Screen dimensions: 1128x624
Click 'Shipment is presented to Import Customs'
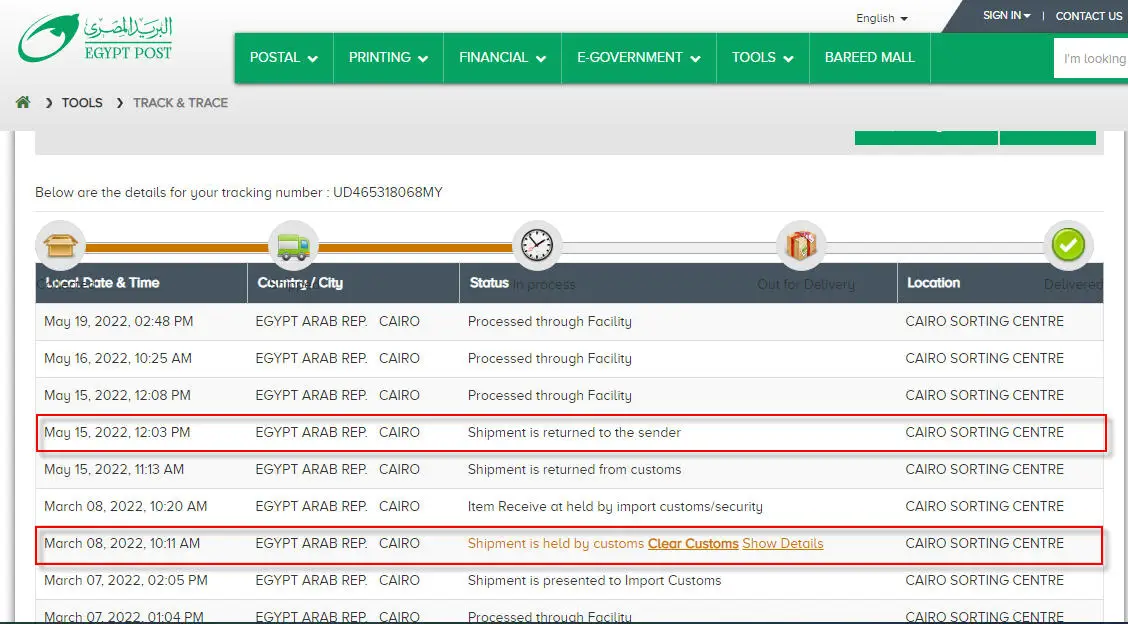pos(594,580)
